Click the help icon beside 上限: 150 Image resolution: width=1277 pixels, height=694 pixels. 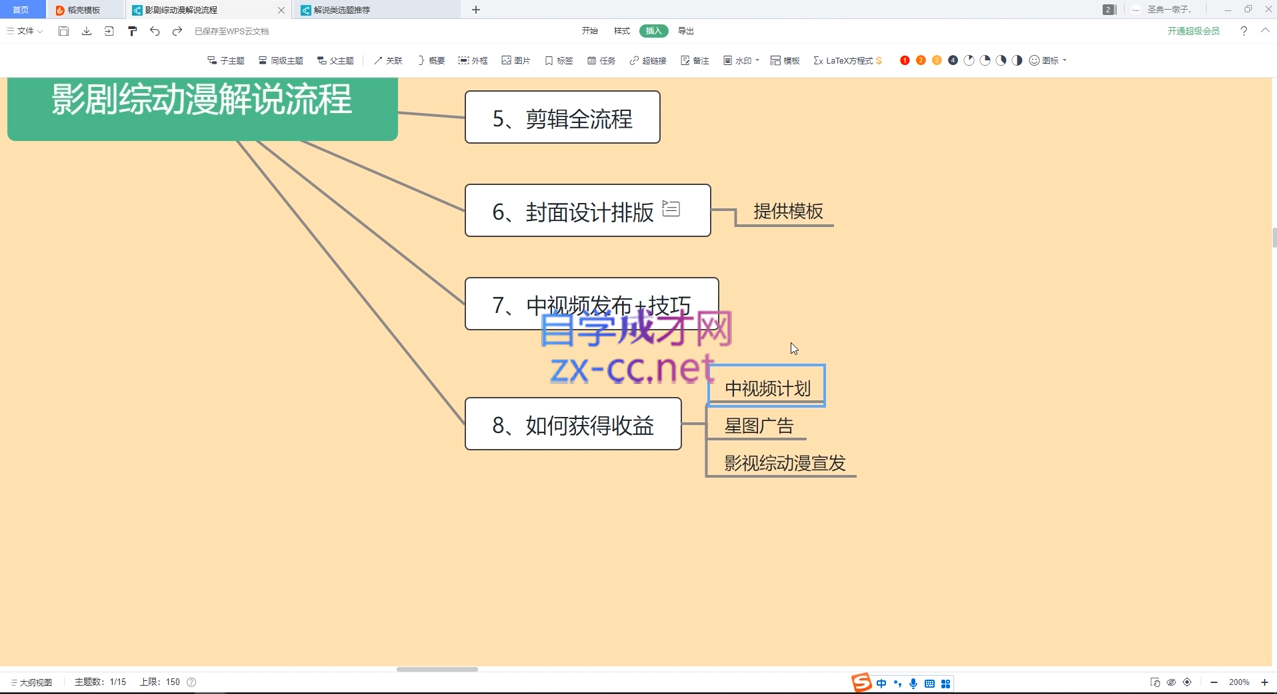click(191, 683)
